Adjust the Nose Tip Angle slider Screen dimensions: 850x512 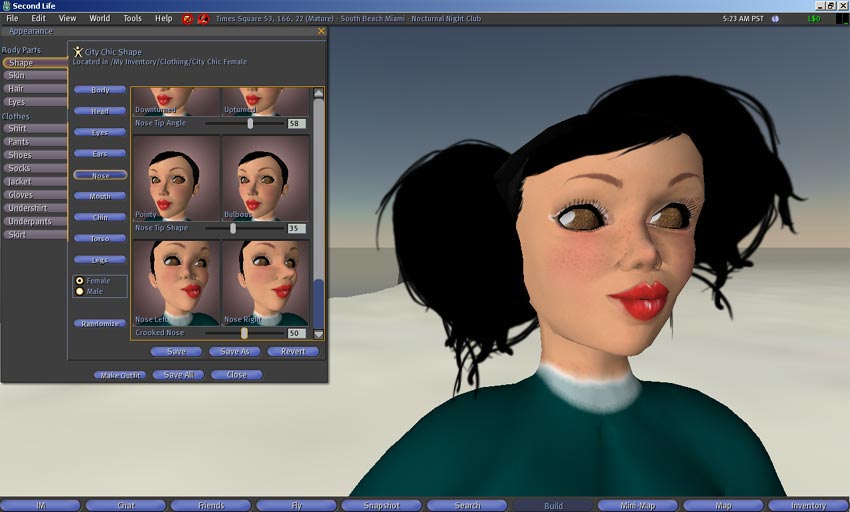[x=250, y=123]
